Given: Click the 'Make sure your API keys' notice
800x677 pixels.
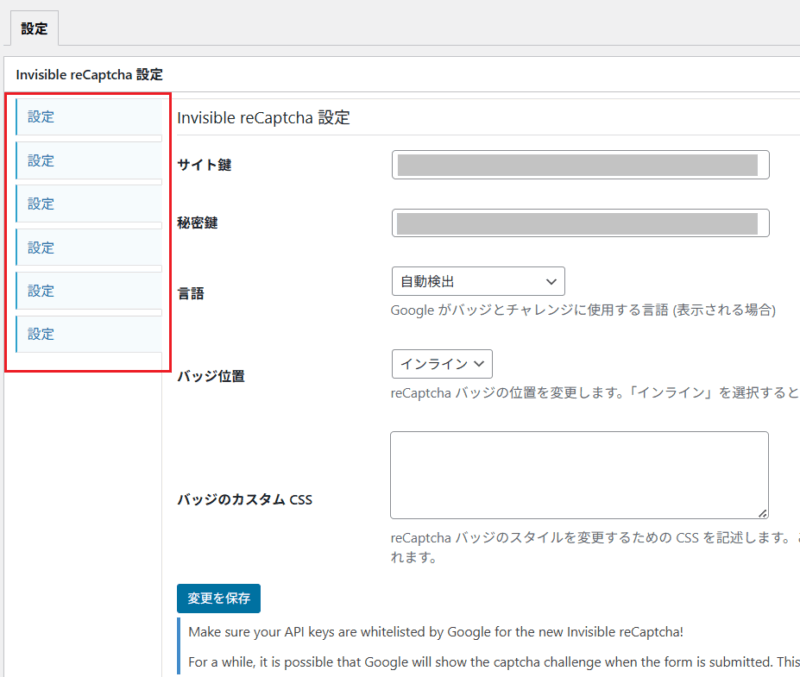Looking at the screenshot, I should click(436, 632).
